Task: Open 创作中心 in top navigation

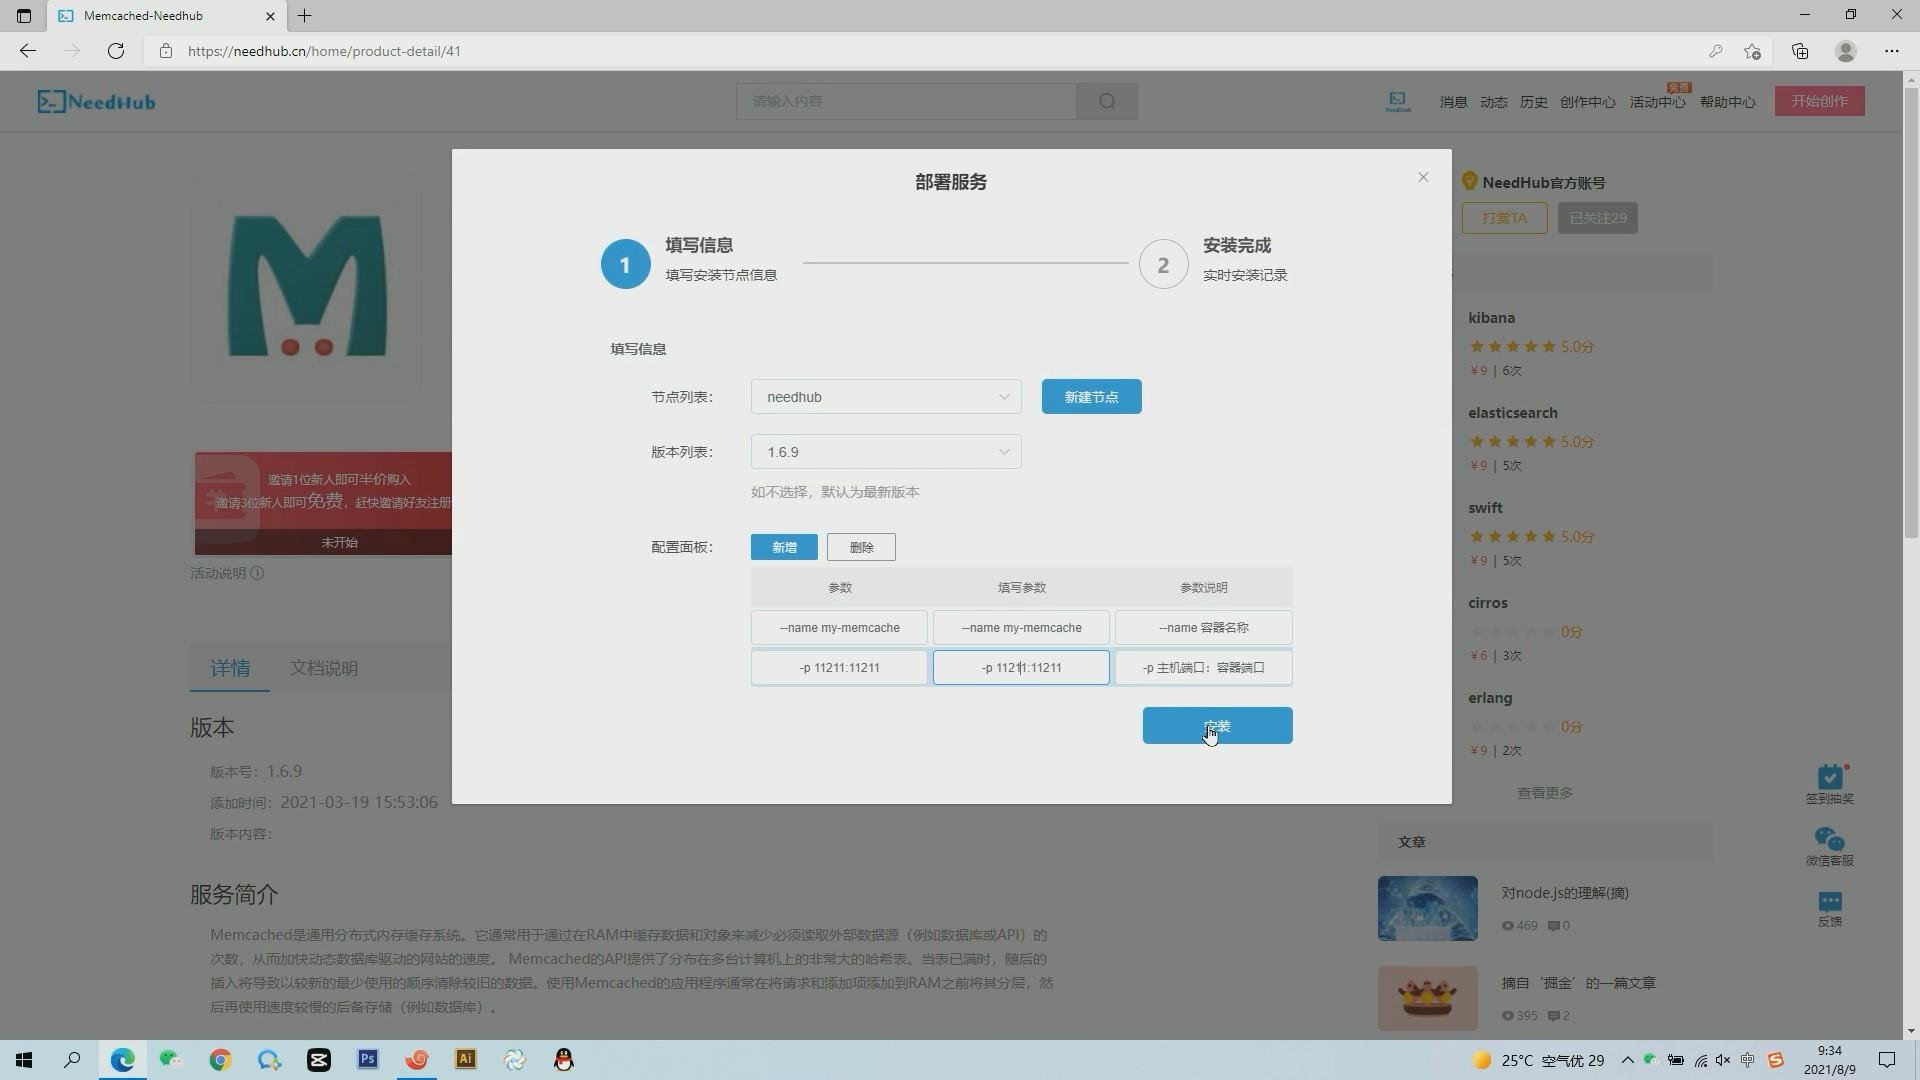Action: click(1587, 102)
